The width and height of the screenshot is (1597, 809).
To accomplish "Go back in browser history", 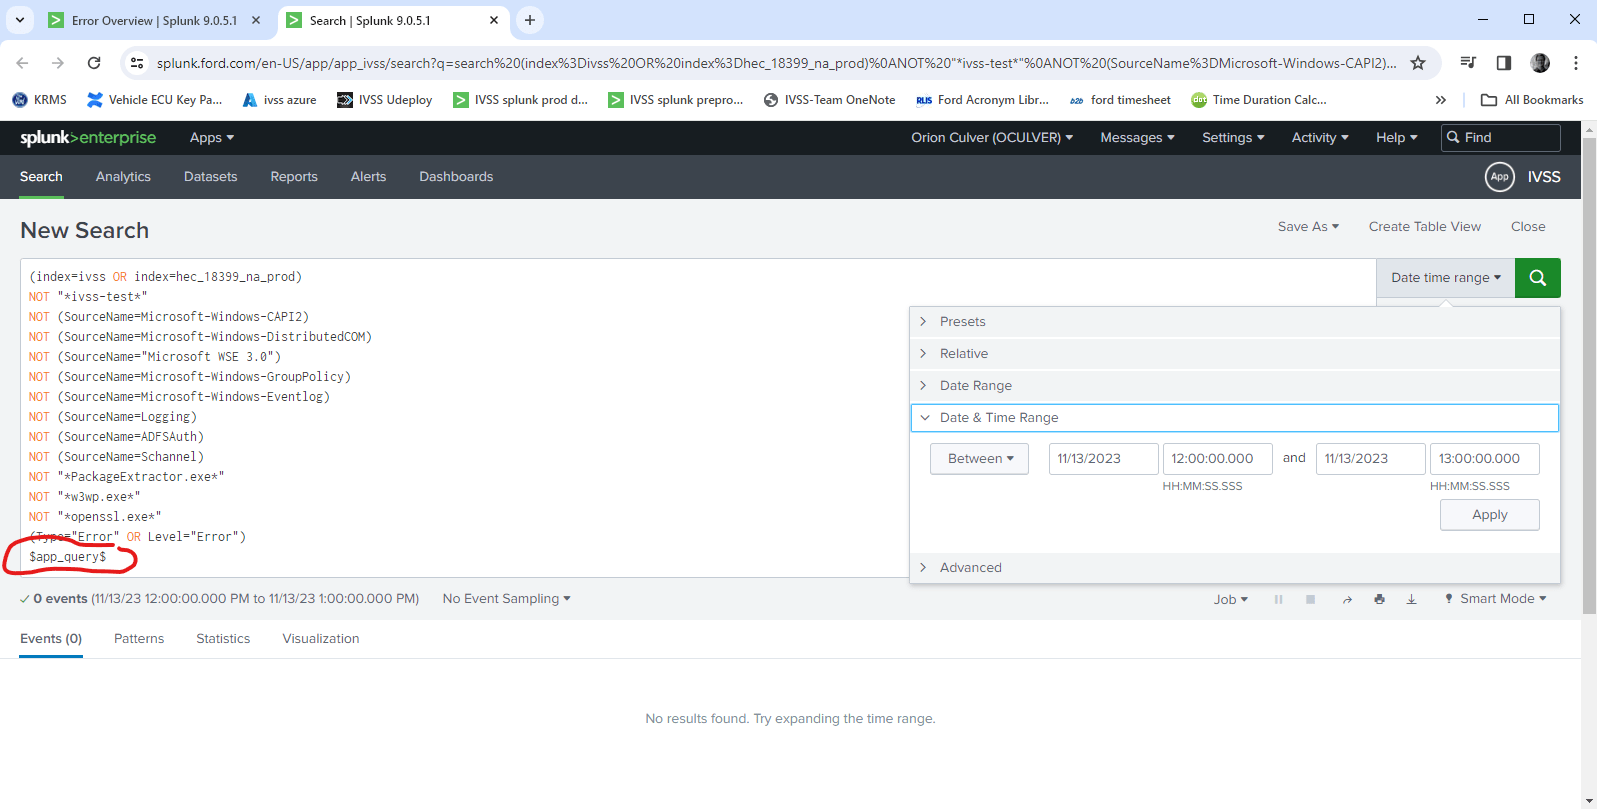I will (x=22, y=63).
